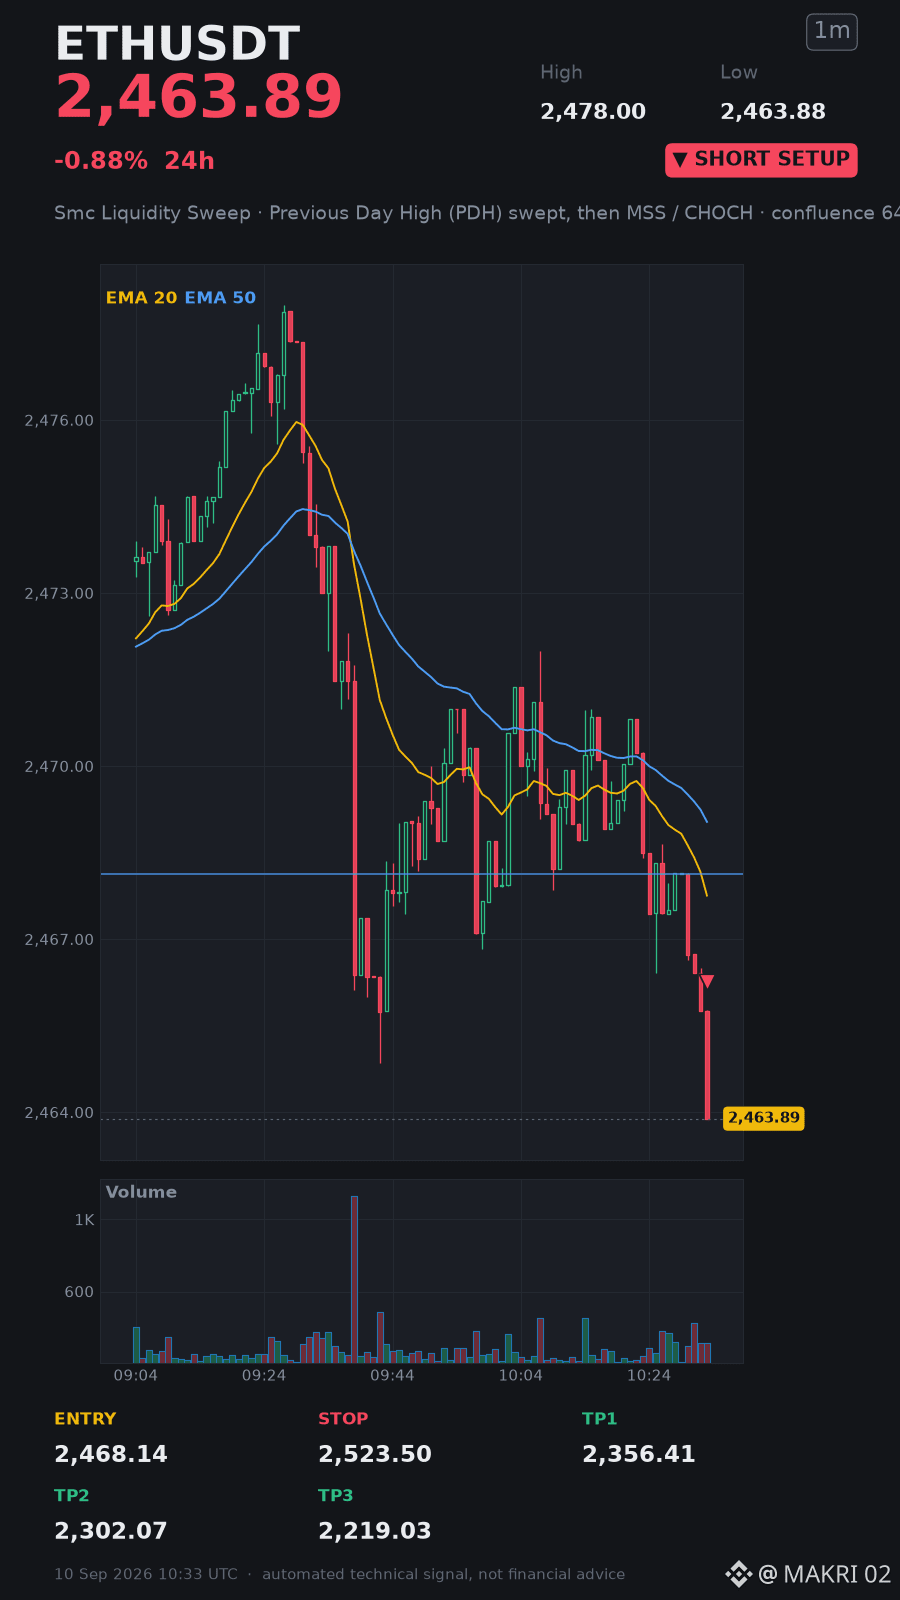
Task: Click the tallest red volume bar
Action: click(x=354, y=1279)
